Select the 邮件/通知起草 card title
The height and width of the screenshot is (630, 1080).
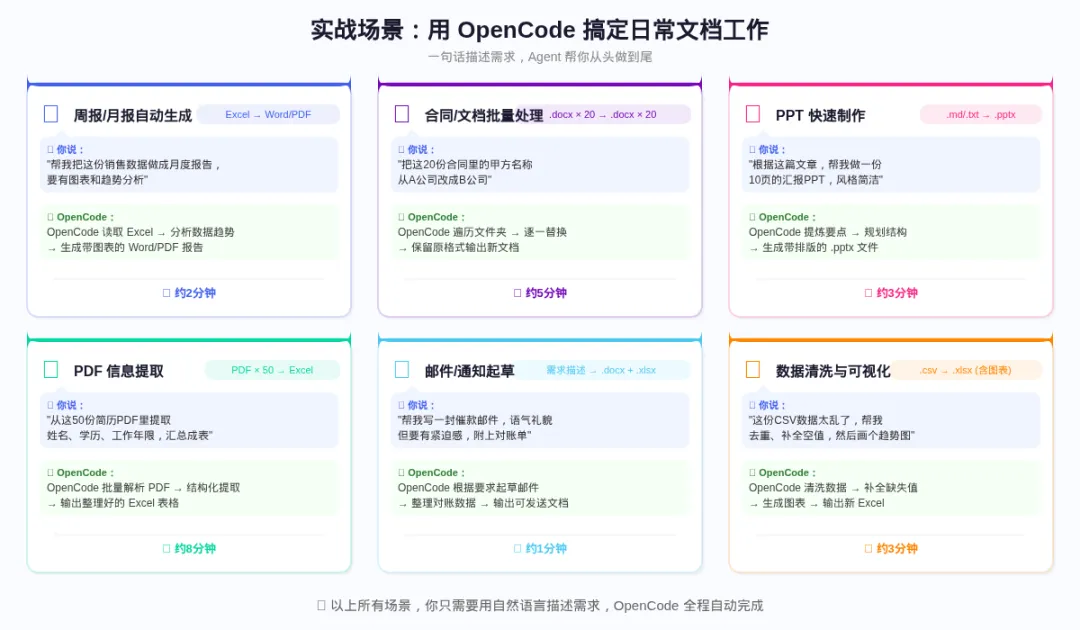pyautogui.click(x=469, y=371)
